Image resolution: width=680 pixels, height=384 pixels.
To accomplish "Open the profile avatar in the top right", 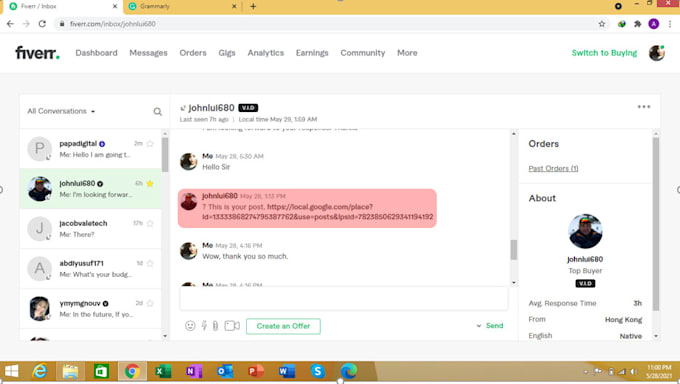I will pos(657,53).
